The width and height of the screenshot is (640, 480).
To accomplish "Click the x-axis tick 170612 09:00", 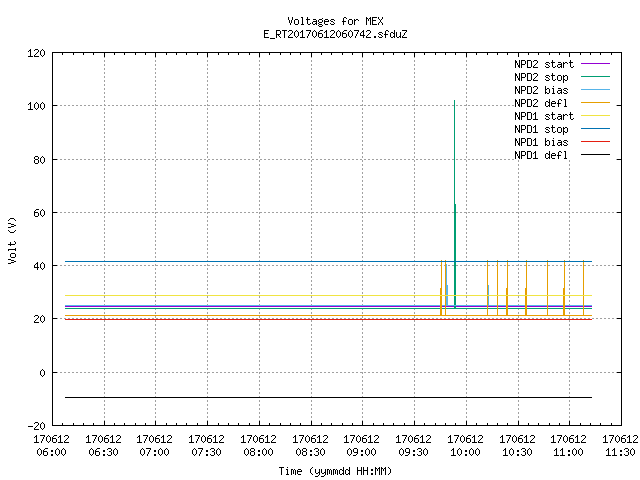I will point(361,446).
